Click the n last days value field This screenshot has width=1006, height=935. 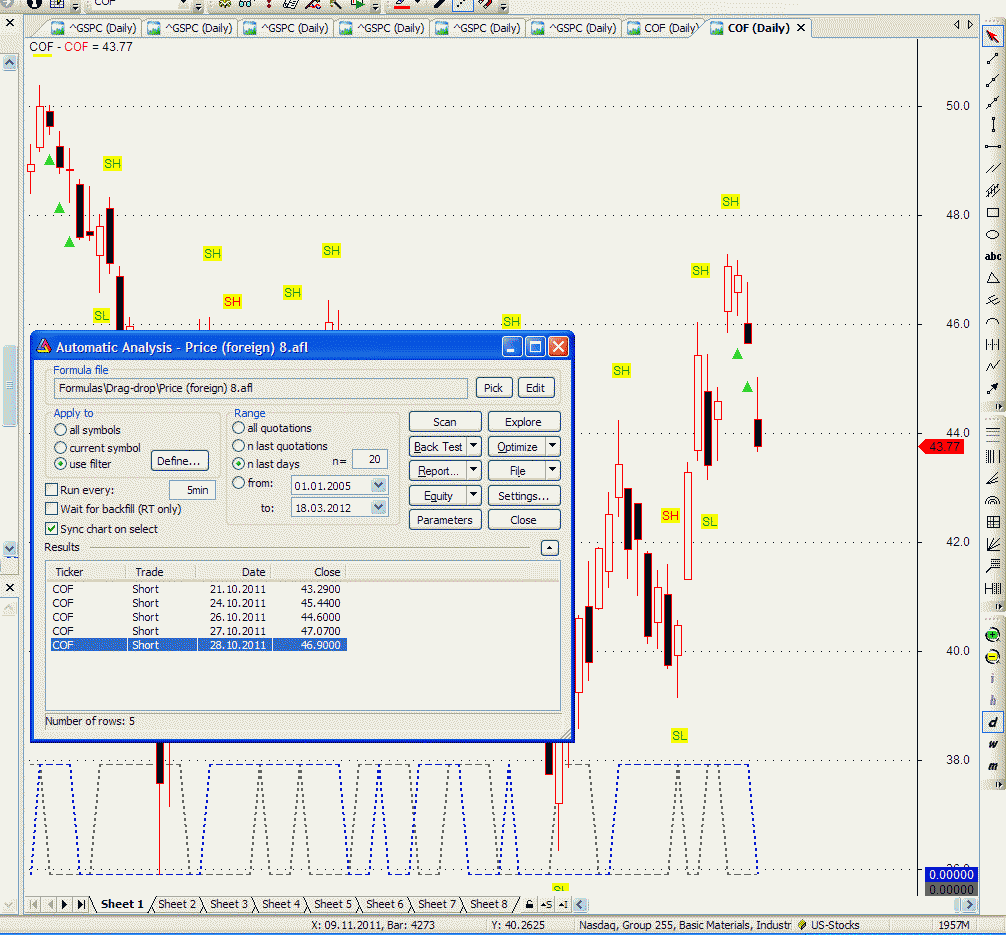[x=370, y=460]
